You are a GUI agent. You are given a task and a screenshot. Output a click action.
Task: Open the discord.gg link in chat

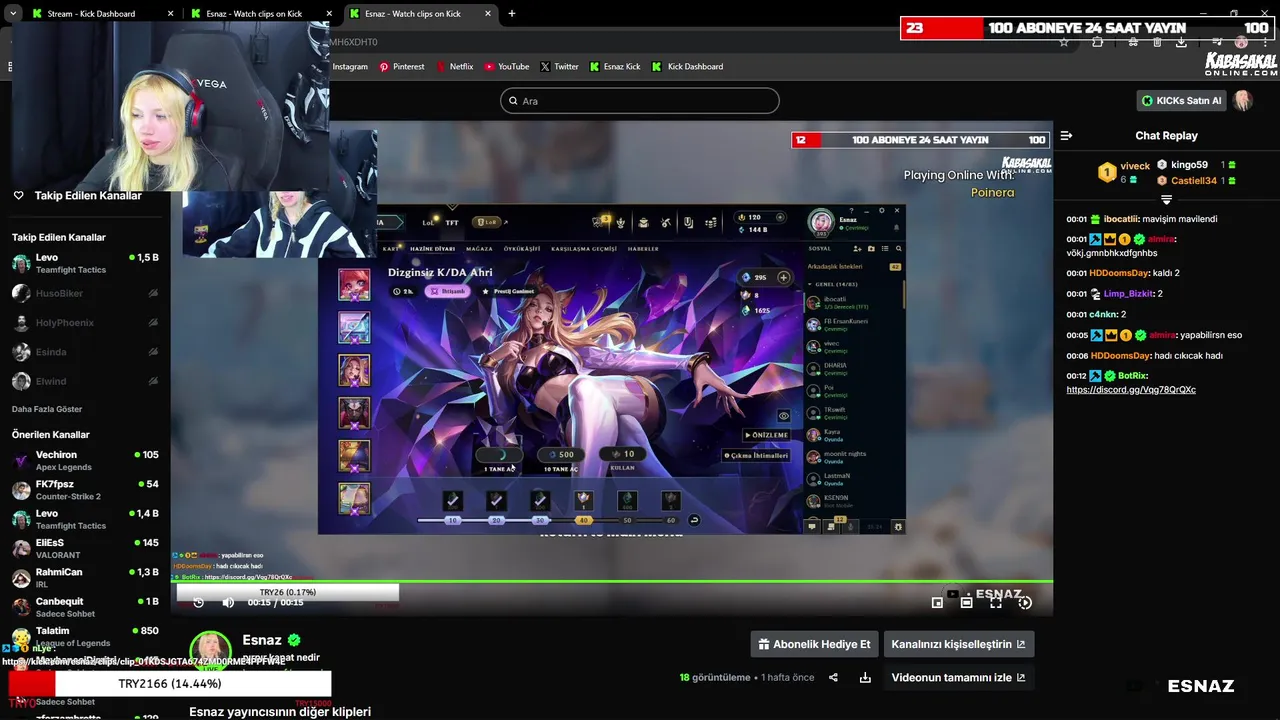(x=1131, y=390)
